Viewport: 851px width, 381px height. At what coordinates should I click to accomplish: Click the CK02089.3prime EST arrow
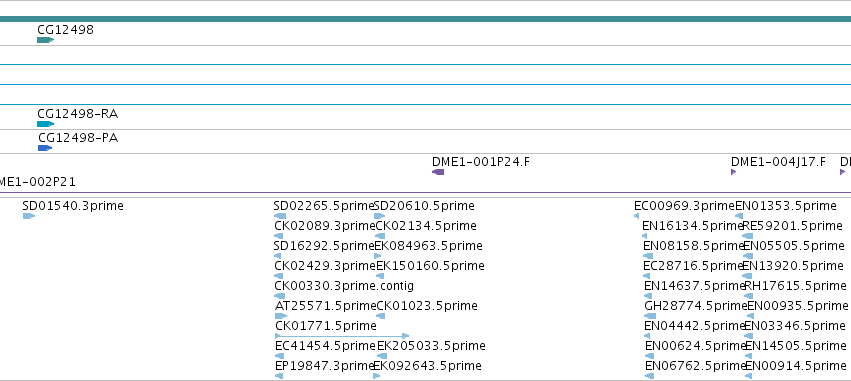279,236
